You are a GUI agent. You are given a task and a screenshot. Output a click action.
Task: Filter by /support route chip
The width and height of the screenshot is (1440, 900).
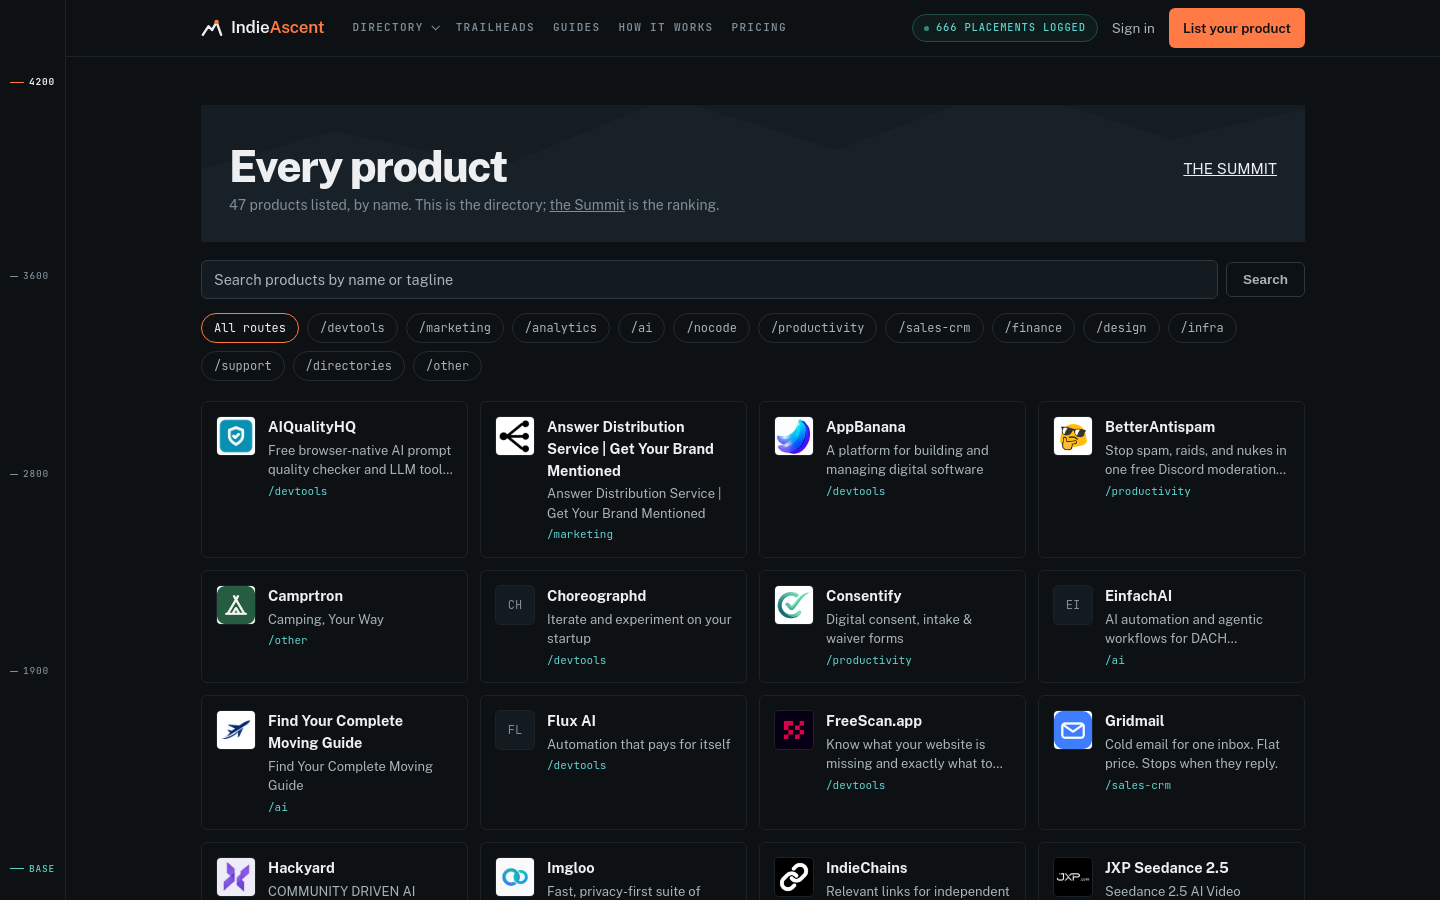pos(243,366)
